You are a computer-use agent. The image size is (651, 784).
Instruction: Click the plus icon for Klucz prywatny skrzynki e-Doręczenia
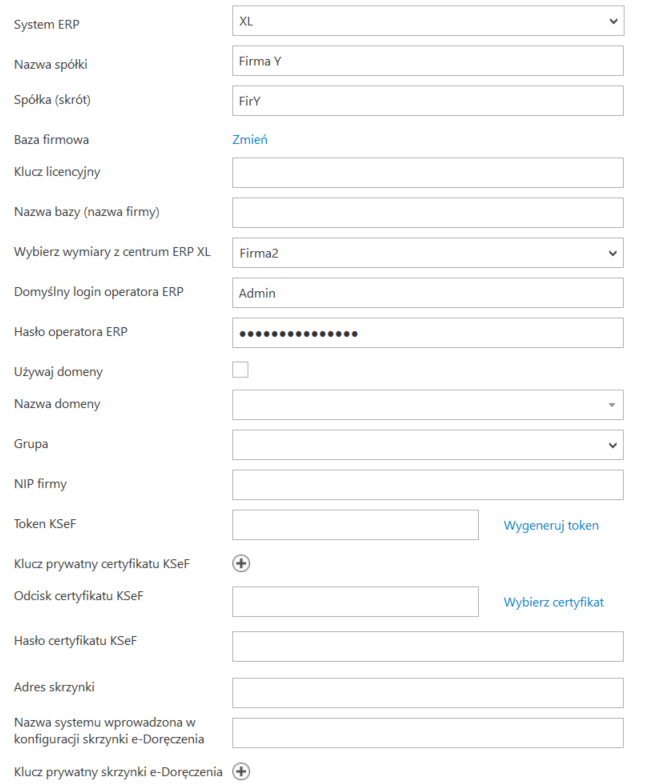(241, 771)
